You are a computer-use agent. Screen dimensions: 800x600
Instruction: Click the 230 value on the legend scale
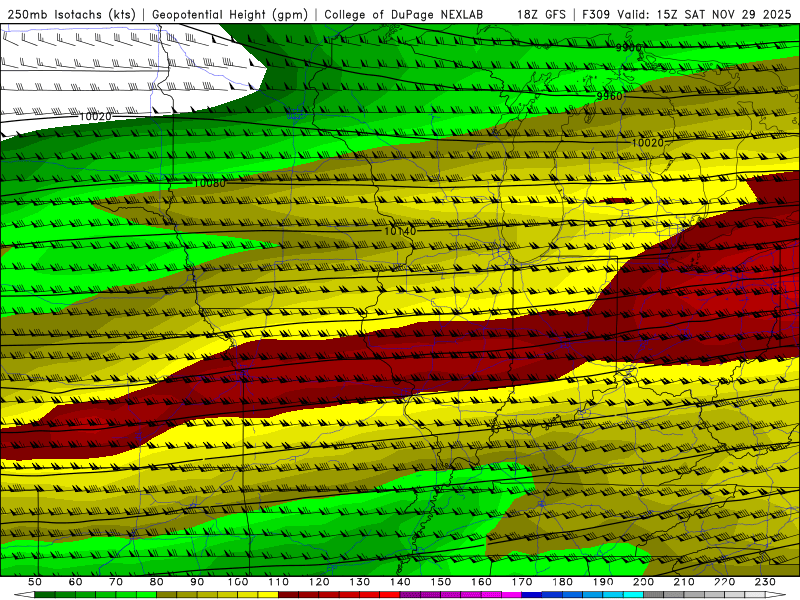coord(765,582)
